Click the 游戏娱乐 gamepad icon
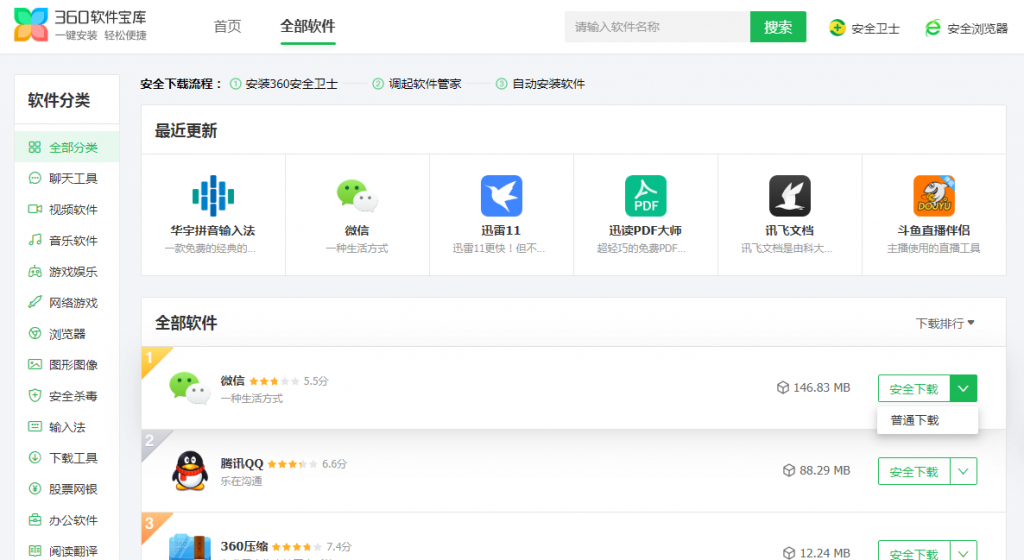This screenshot has height=560, width=1024. click(35, 272)
